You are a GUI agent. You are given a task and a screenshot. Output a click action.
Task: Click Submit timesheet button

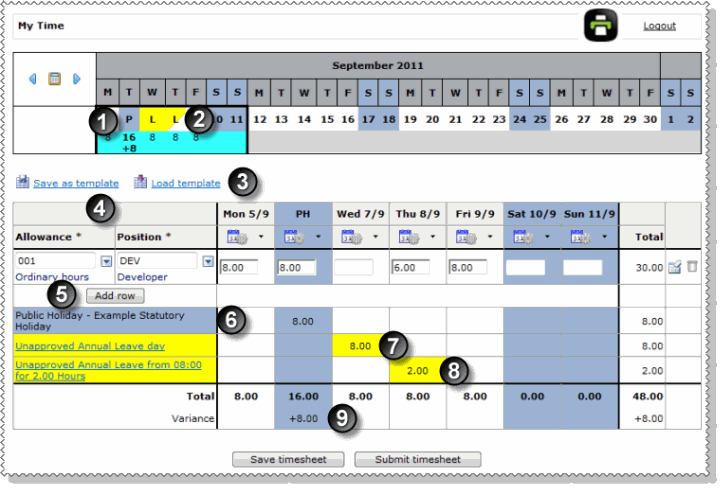(x=418, y=460)
